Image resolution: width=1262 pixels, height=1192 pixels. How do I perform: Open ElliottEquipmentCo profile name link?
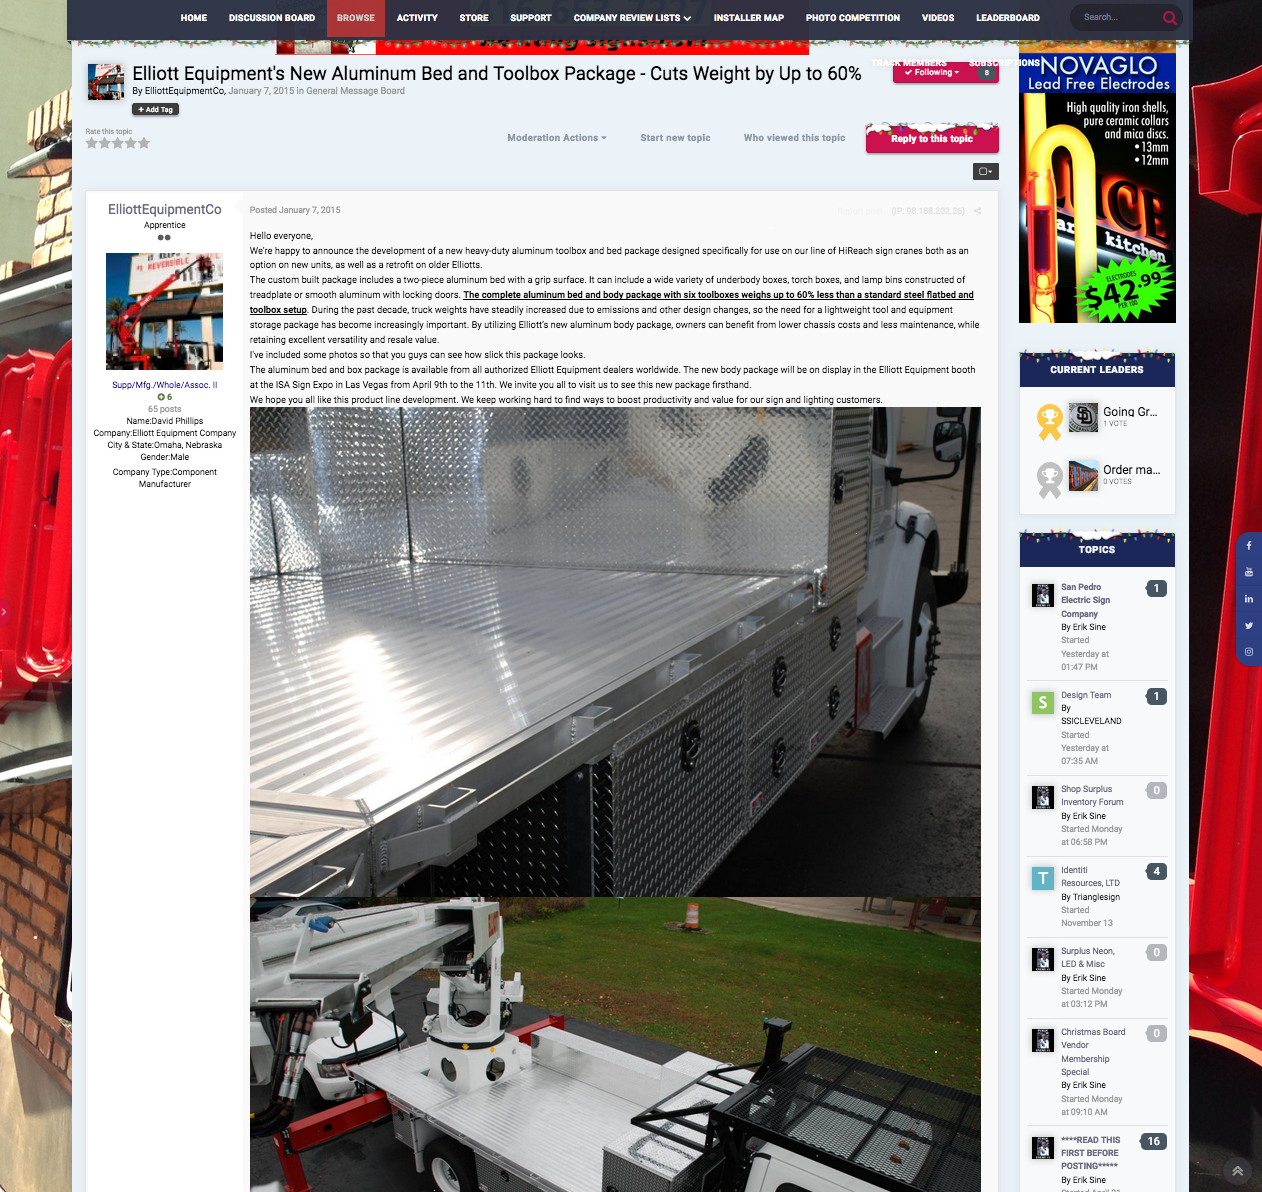165,209
